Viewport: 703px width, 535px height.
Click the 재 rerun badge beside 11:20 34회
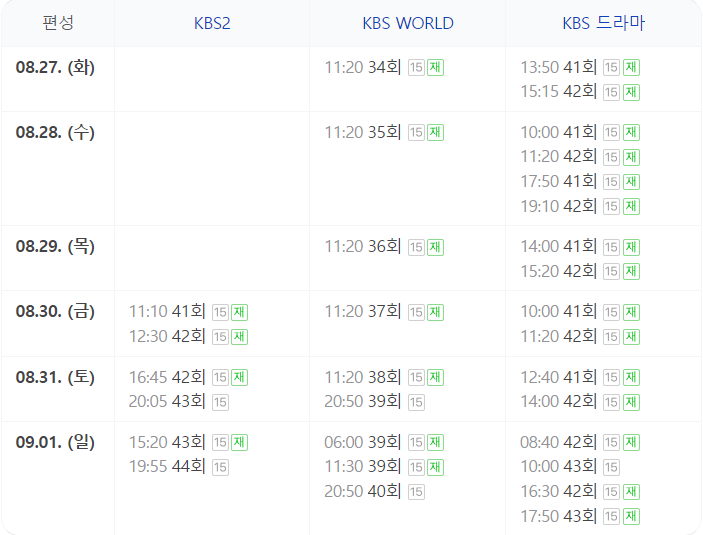[x=435, y=68]
